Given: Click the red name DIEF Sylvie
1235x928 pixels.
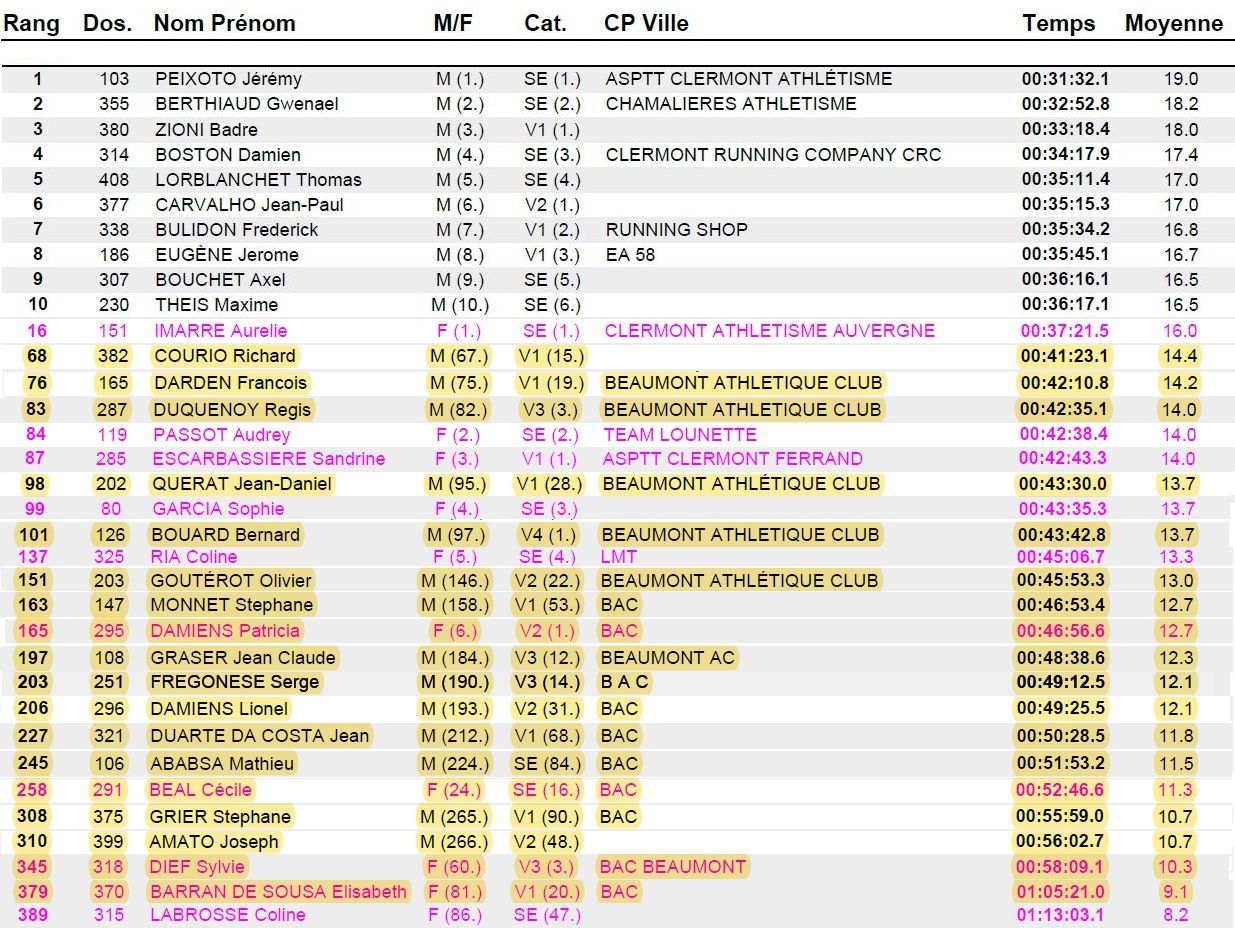Looking at the screenshot, I should [197, 867].
